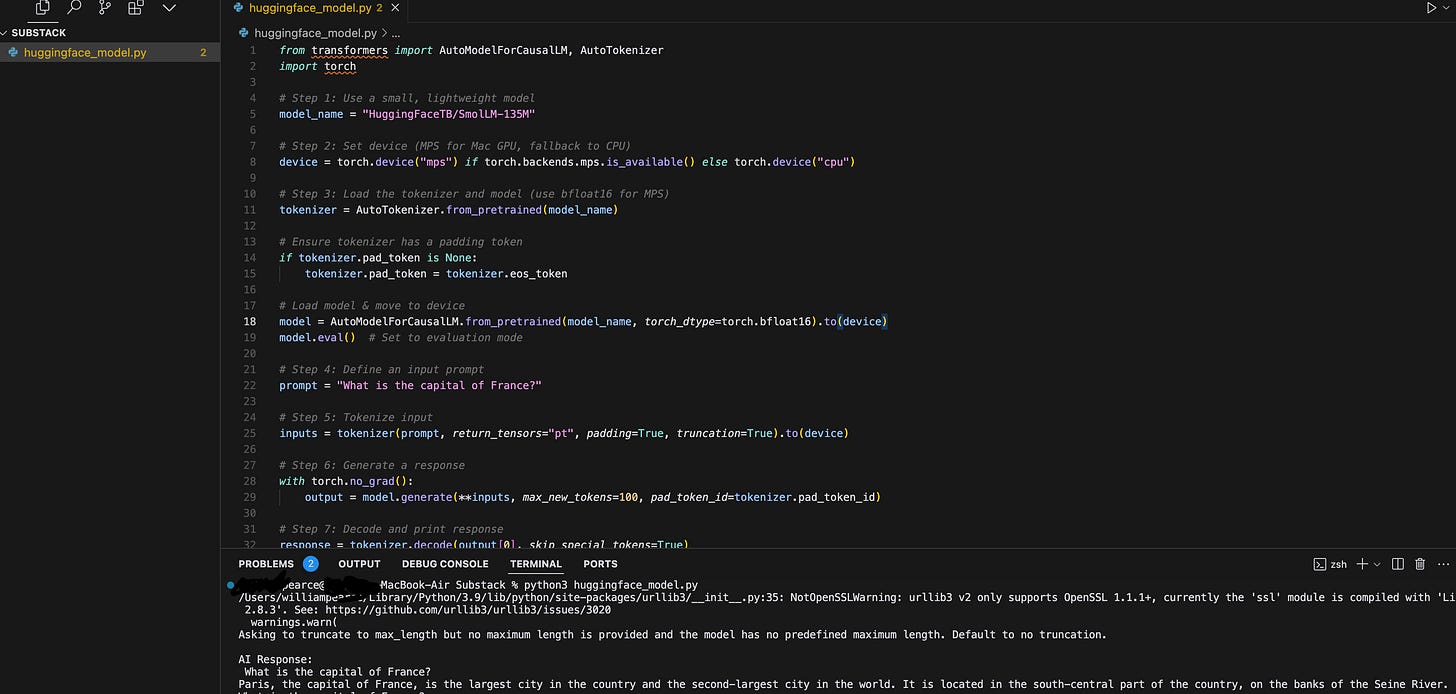Image resolution: width=1456 pixels, height=694 pixels.
Task: Click line number 25 in the gutter
Action: click(x=252, y=433)
